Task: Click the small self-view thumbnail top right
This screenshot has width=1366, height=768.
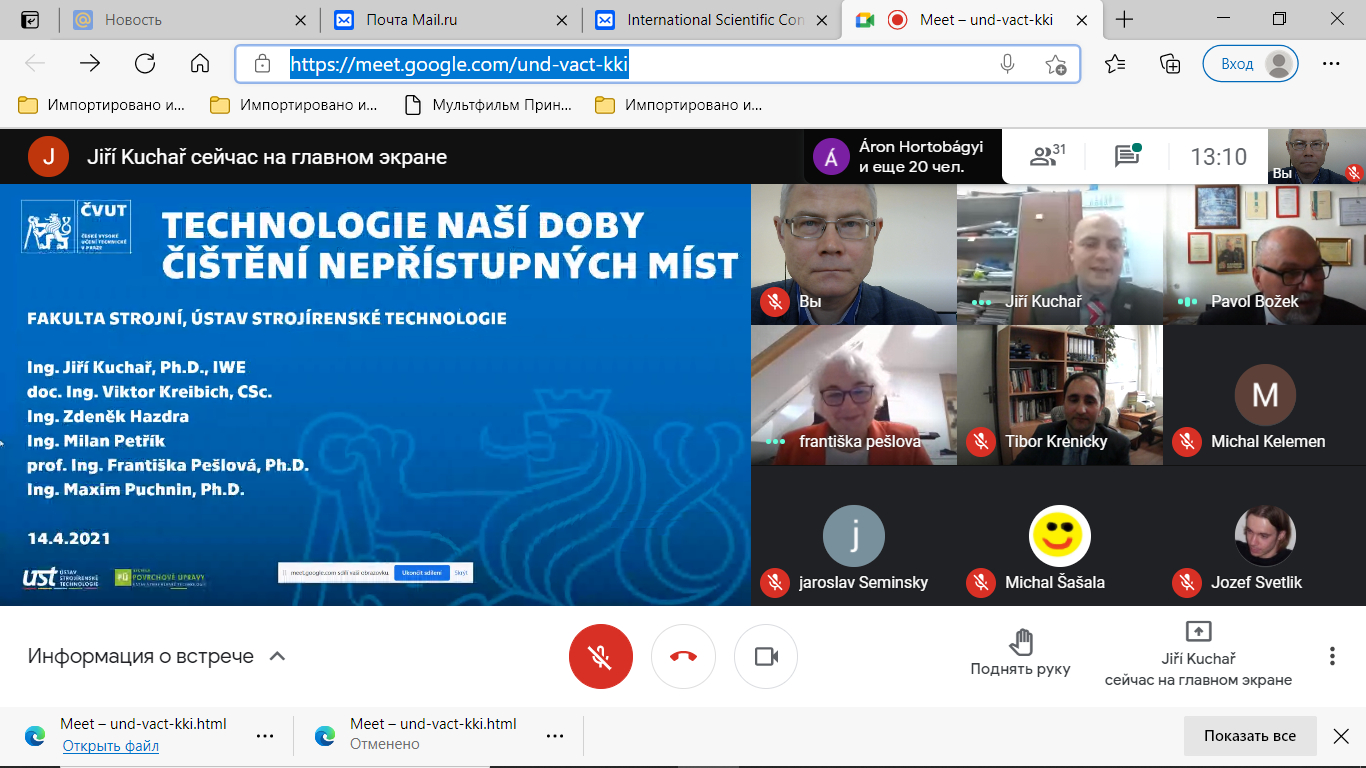Action: point(1316,156)
